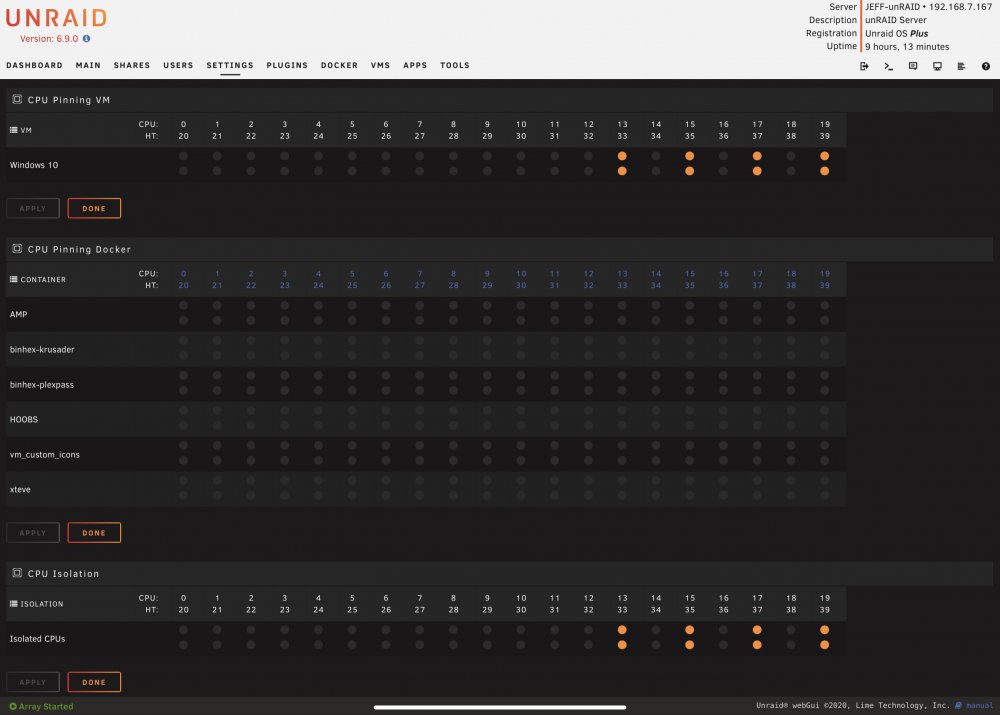The height and width of the screenshot is (715, 1000).
Task: Pin HT 39 to AMP container
Action: click(x=825, y=321)
